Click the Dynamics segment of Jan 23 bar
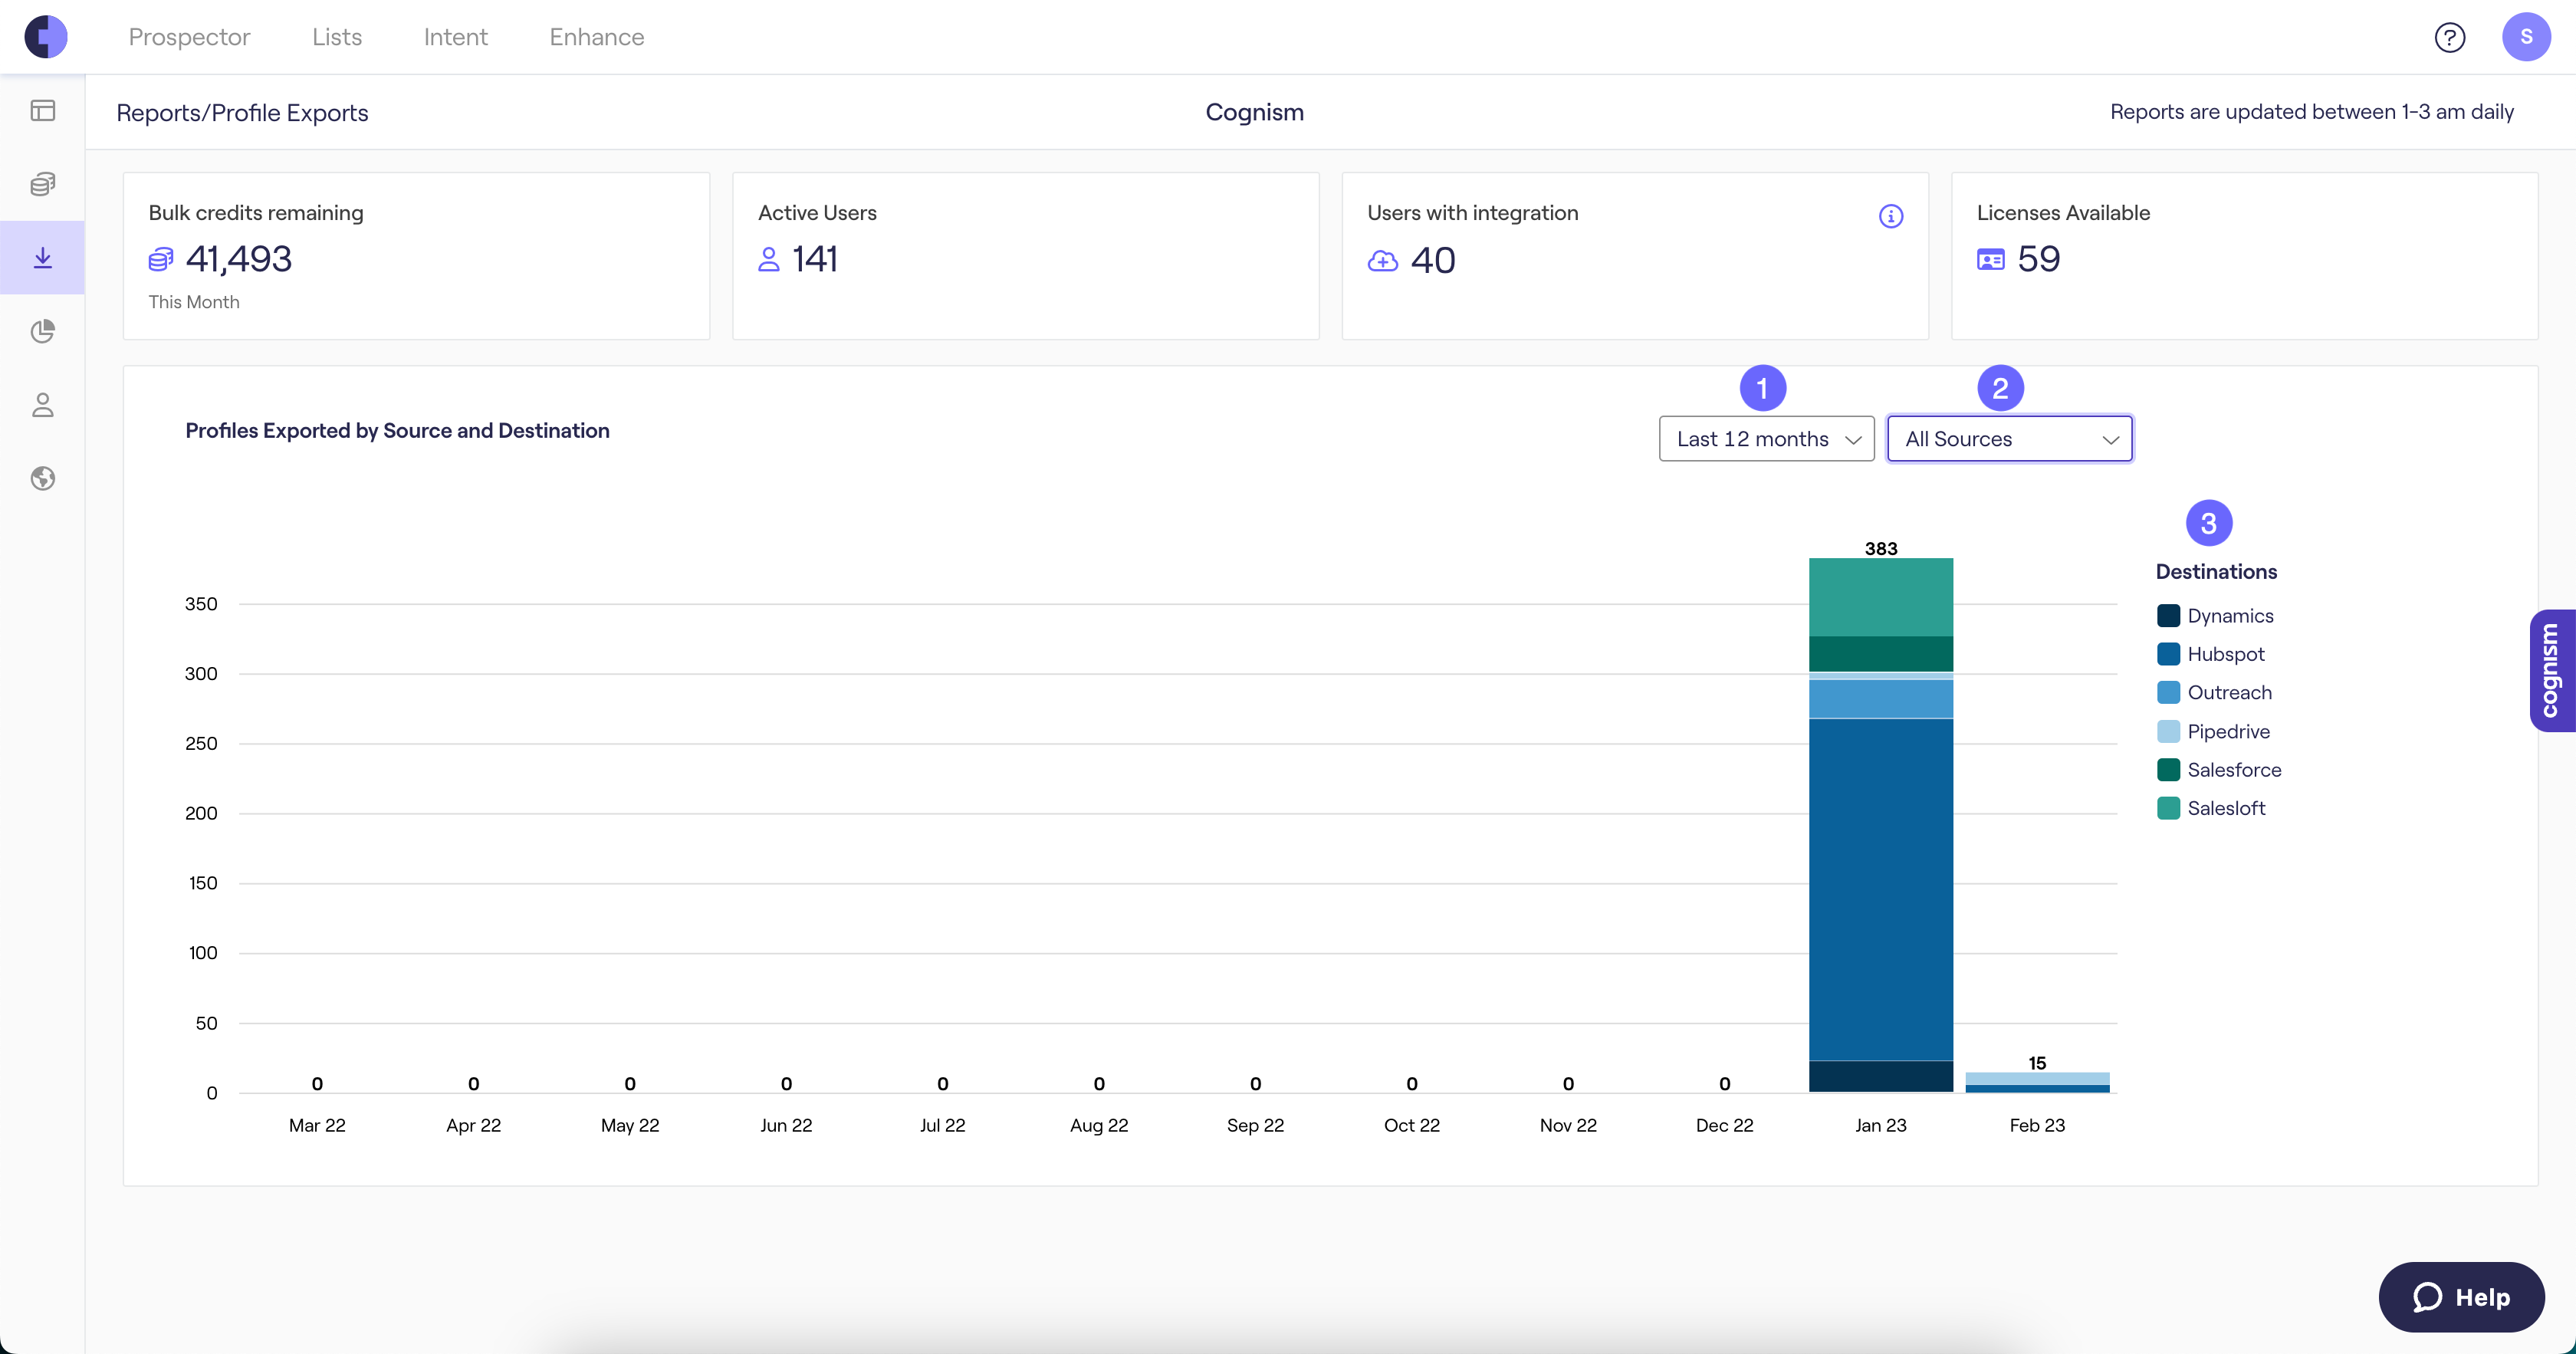2576x1354 pixels. pos(1880,1076)
